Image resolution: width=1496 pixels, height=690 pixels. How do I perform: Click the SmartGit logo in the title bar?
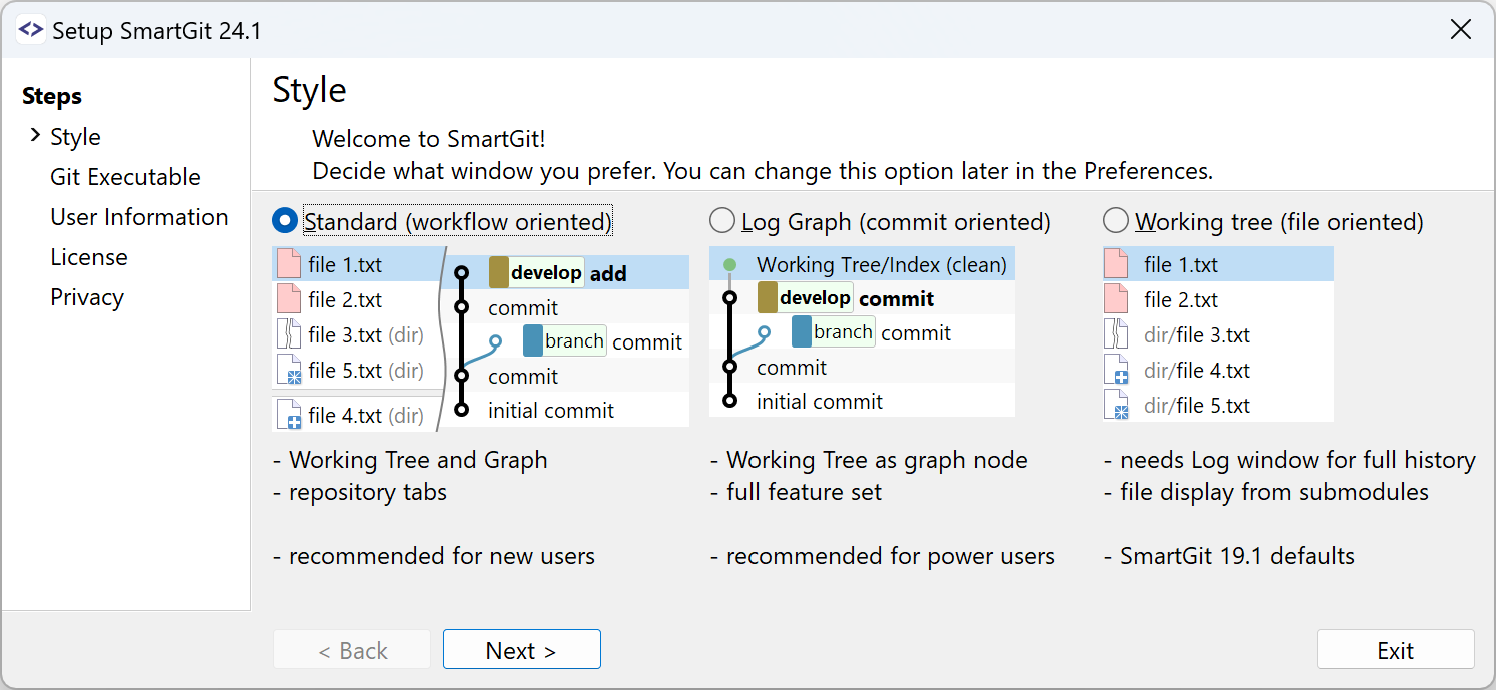(31, 29)
